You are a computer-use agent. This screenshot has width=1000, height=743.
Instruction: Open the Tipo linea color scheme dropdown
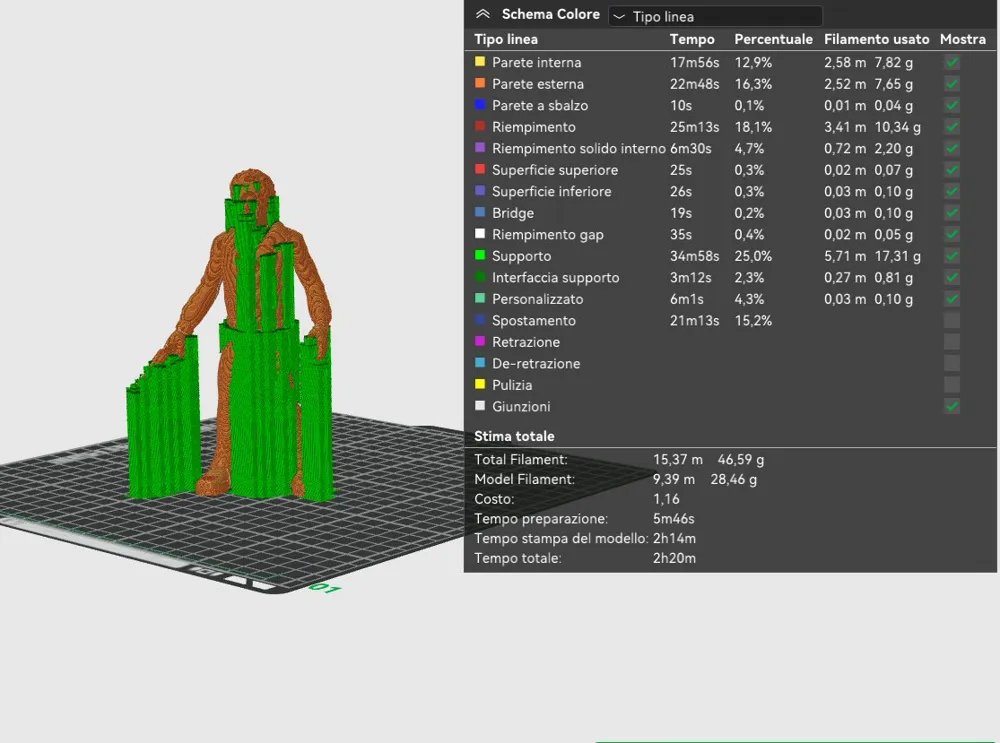[715, 16]
